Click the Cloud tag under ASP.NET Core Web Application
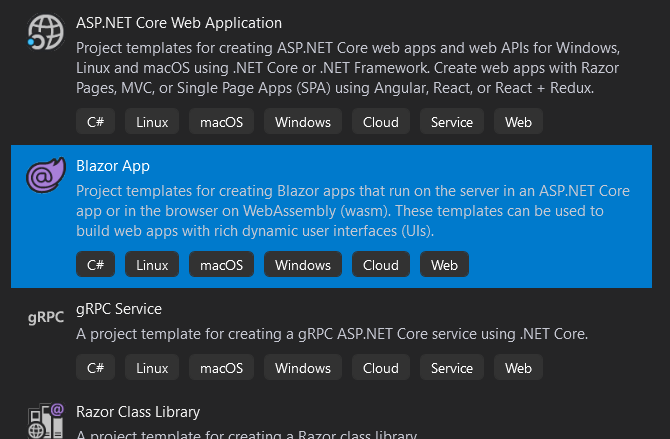 coord(381,122)
